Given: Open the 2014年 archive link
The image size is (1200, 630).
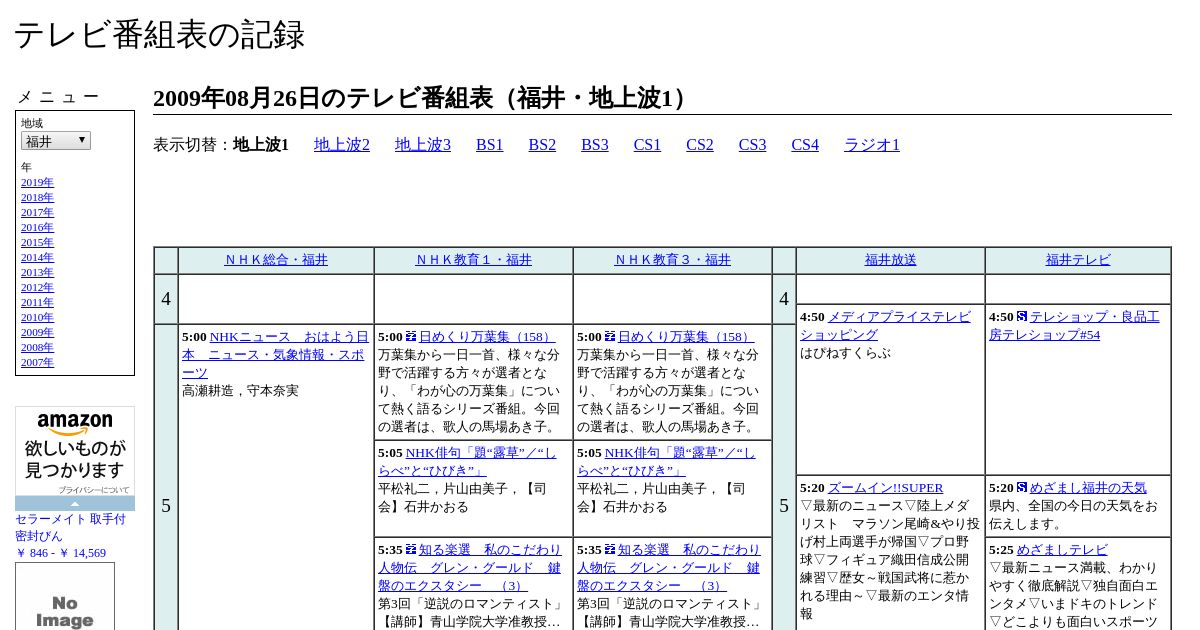Looking at the screenshot, I should [x=37, y=257].
